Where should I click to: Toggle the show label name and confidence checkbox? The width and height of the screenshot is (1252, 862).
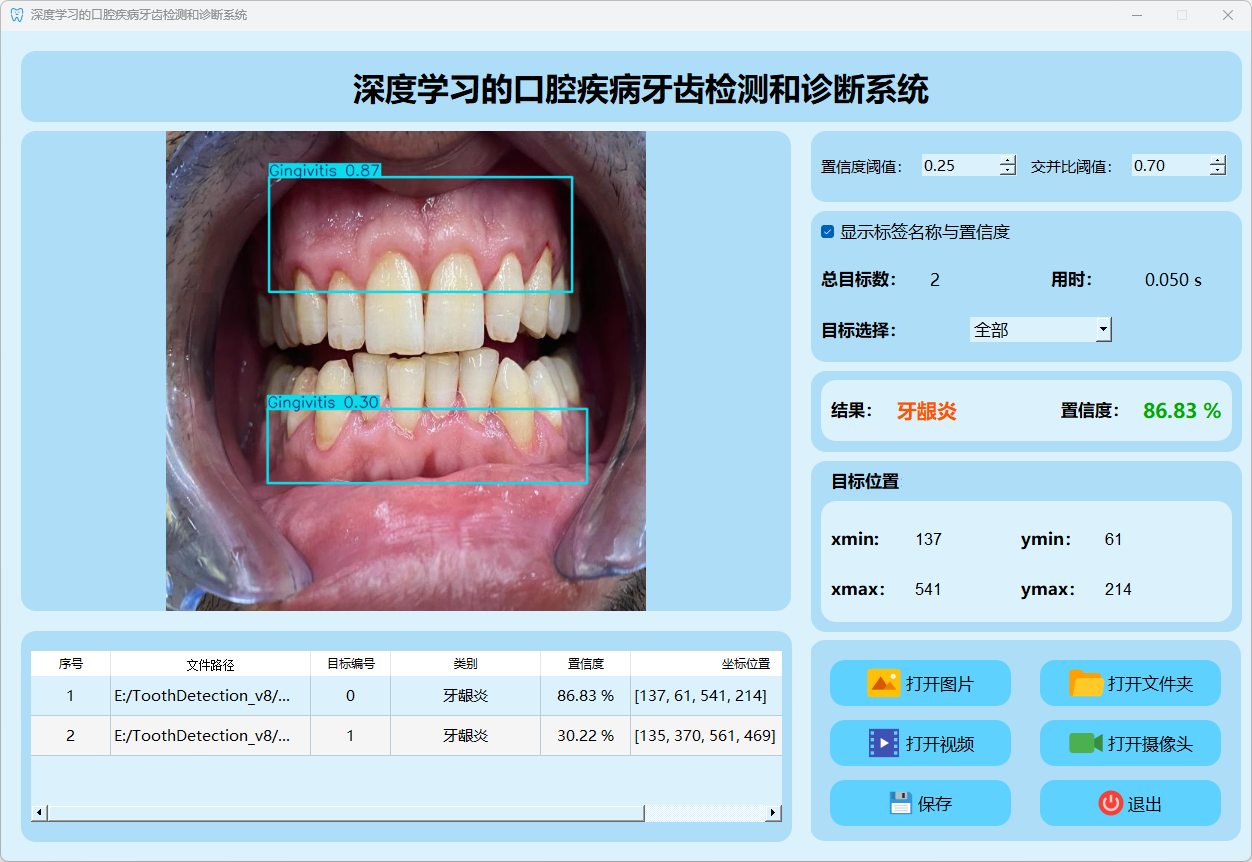[x=828, y=232]
